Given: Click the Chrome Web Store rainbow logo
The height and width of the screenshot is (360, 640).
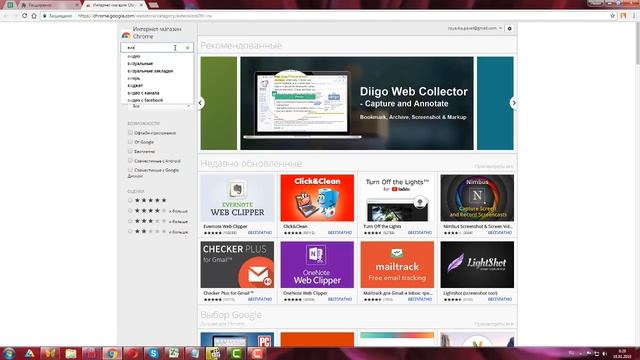Looking at the screenshot, I should 126,35.
